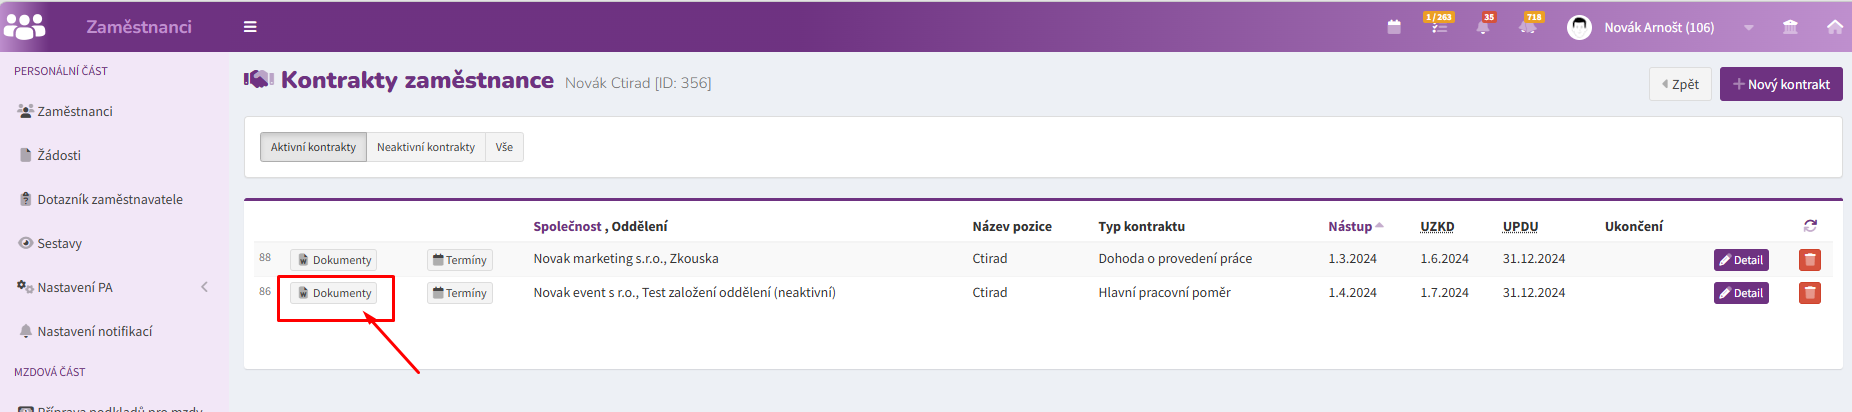The width and height of the screenshot is (1852, 412).
Task: Sort the table by Nástup column
Action: (x=1350, y=226)
